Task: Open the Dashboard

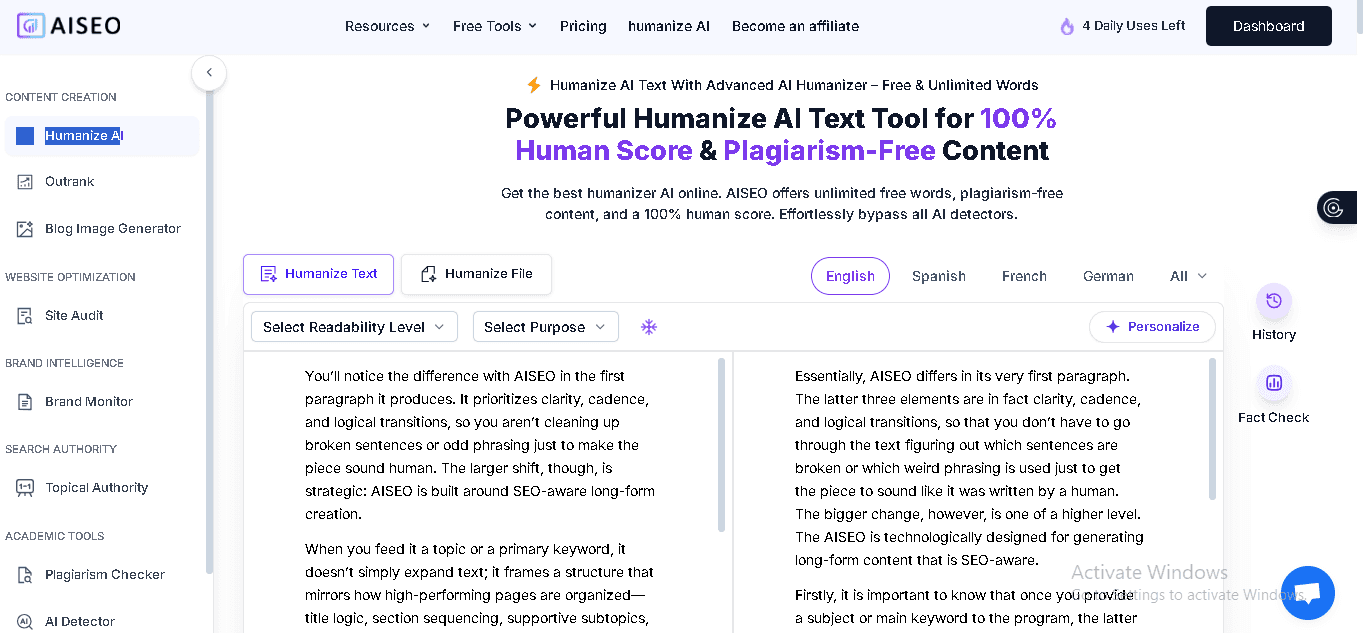Action: [x=1268, y=26]
